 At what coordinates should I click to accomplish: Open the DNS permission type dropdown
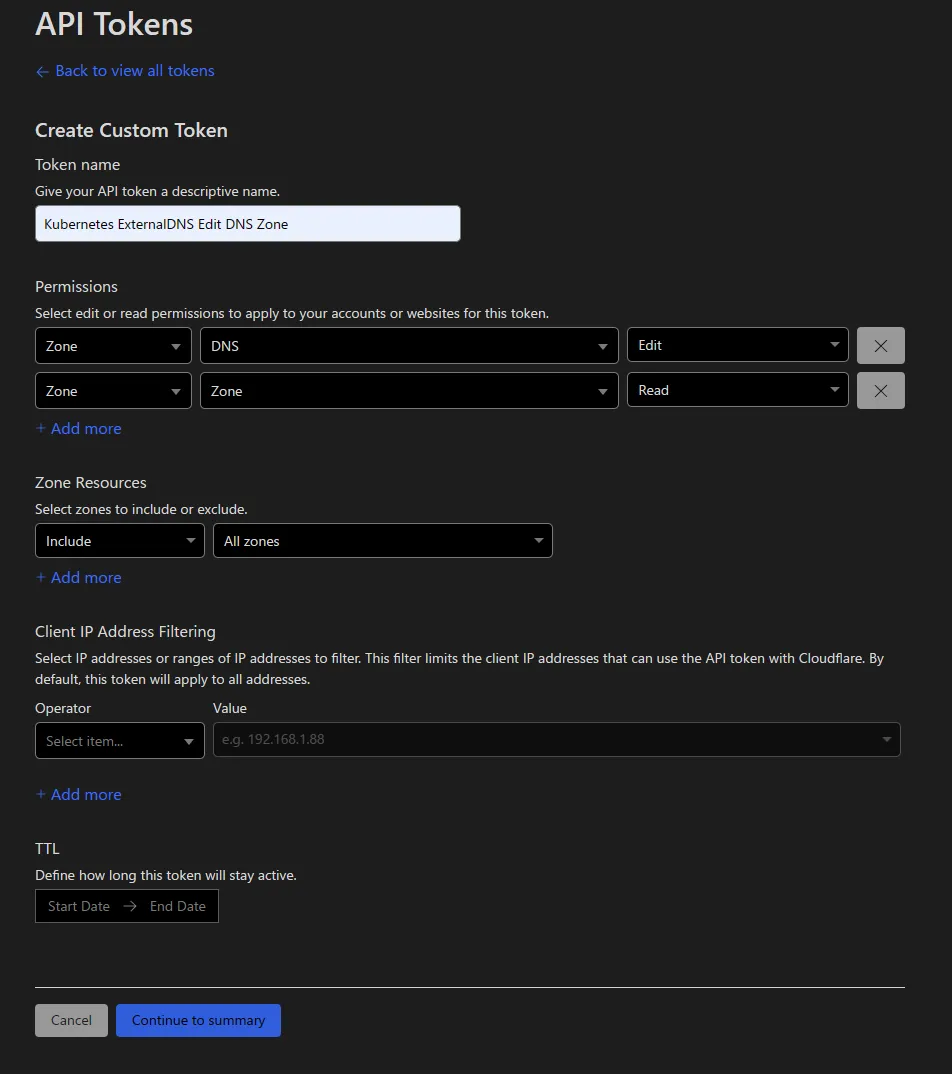coord(408,346)
